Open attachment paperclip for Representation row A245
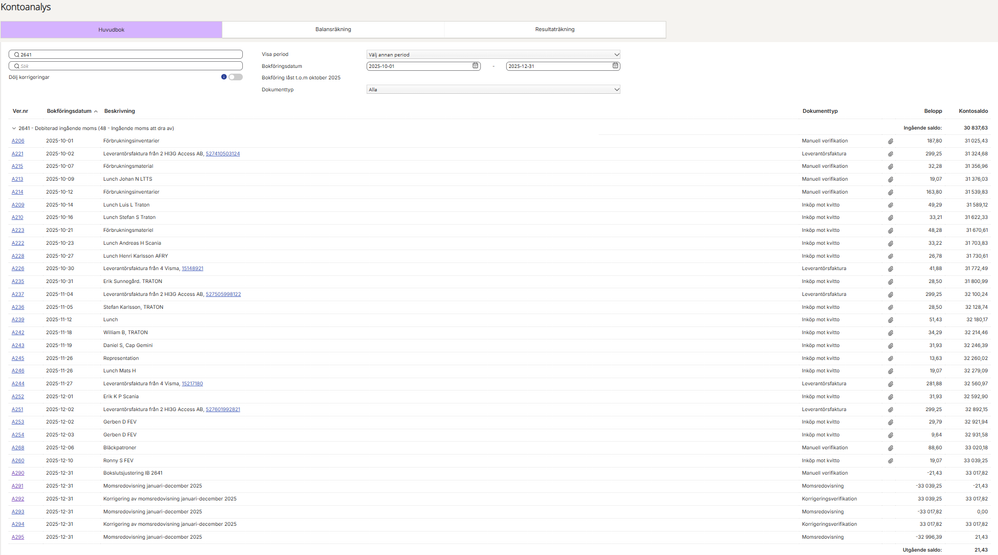 tap(890, 358)
